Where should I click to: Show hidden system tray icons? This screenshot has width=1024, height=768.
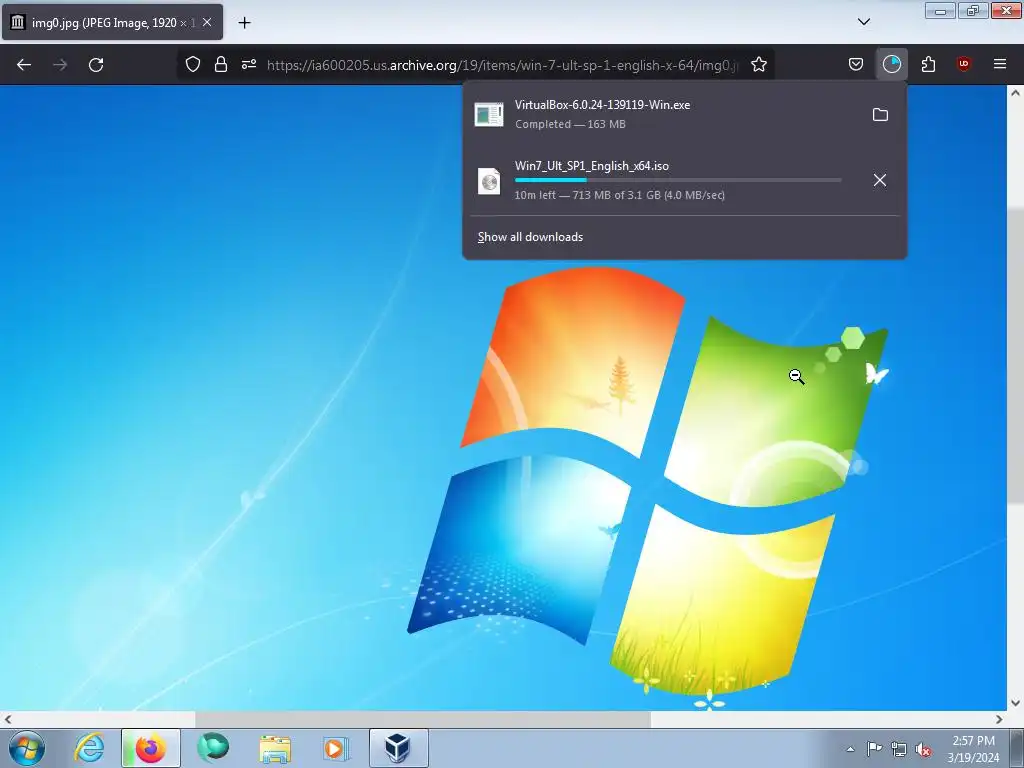[850, 749]
